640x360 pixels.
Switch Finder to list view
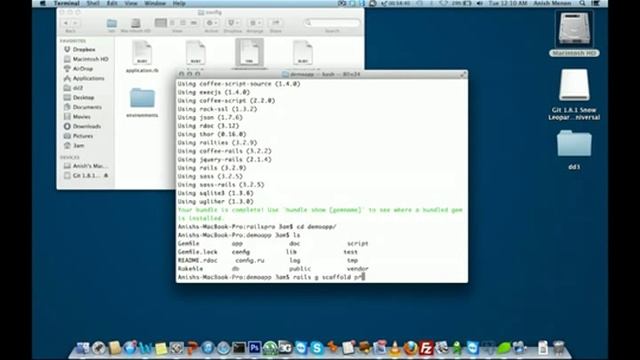172,23
